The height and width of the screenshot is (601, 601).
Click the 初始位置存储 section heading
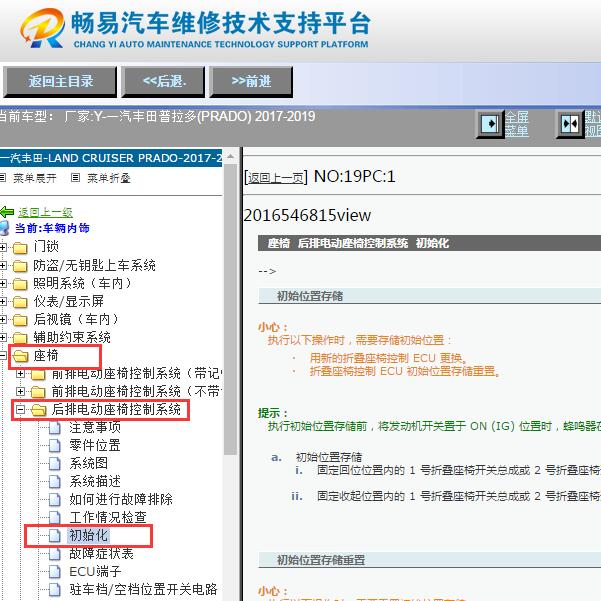310,296
